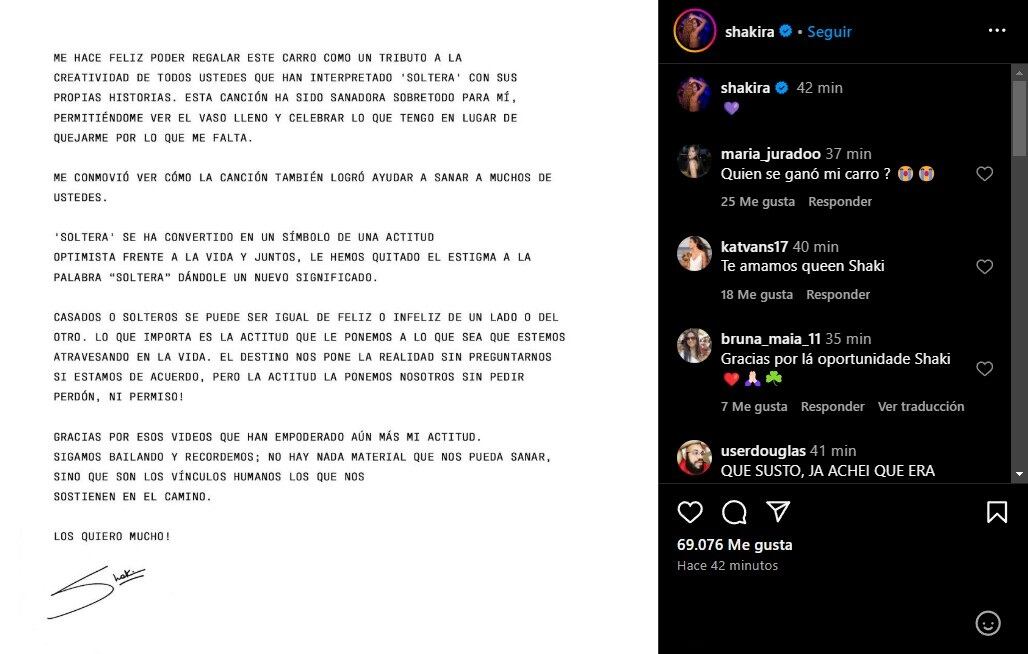The height and width of the screenshot is (654, 1028).
Task: Open the three-dot more options menu
Action: point(996,31)
